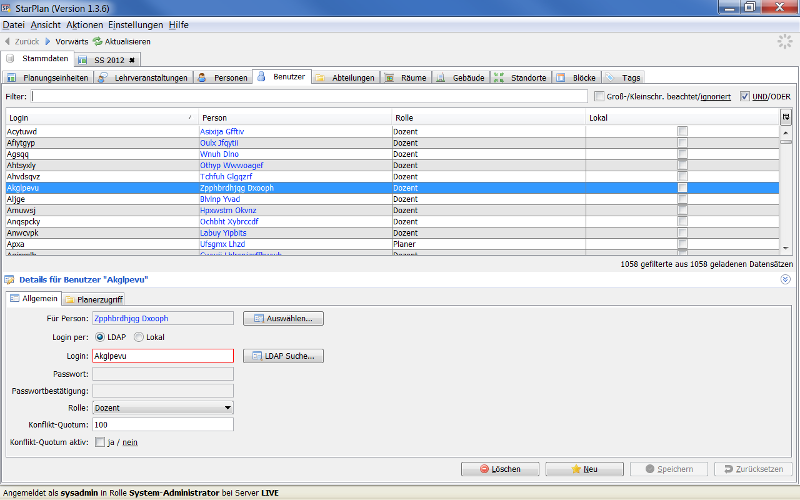Toggle Konflikt-Quotum aktiv checkbox
Screen dimensions: 800x500
100,442
